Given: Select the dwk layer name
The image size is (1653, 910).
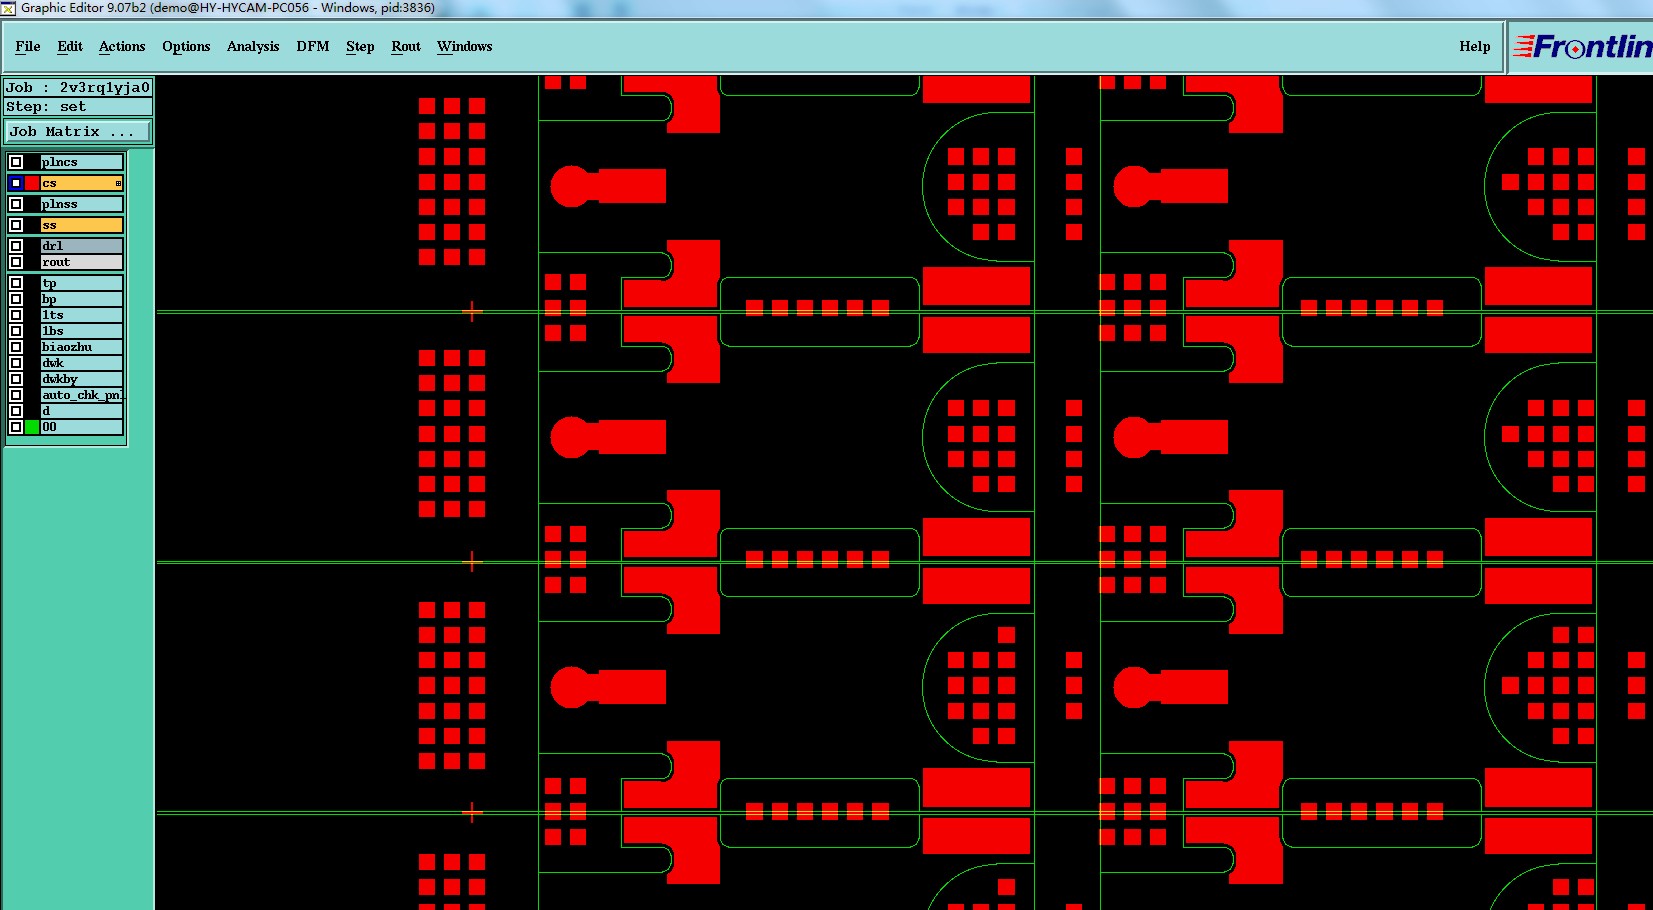Looking at the screenshot, I should coord(81,363).
